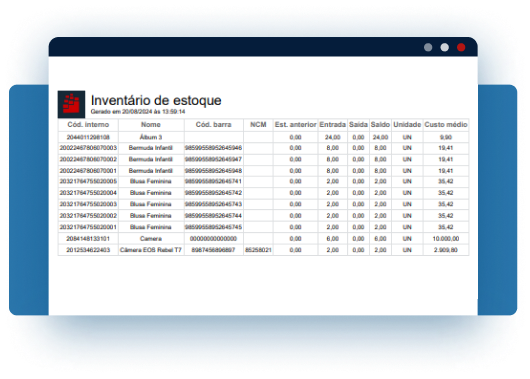Click the Saldo 24,00 cell of Álbum 3
Screen dimensions: 530x379
380,137
